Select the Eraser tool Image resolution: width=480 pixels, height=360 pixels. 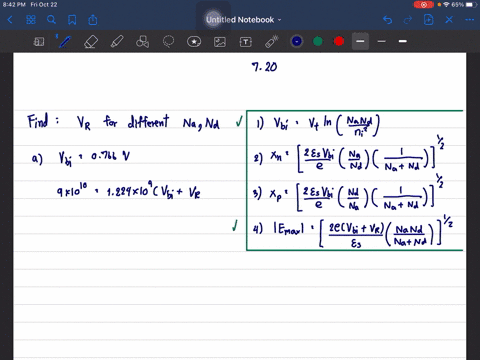[91, 42]
